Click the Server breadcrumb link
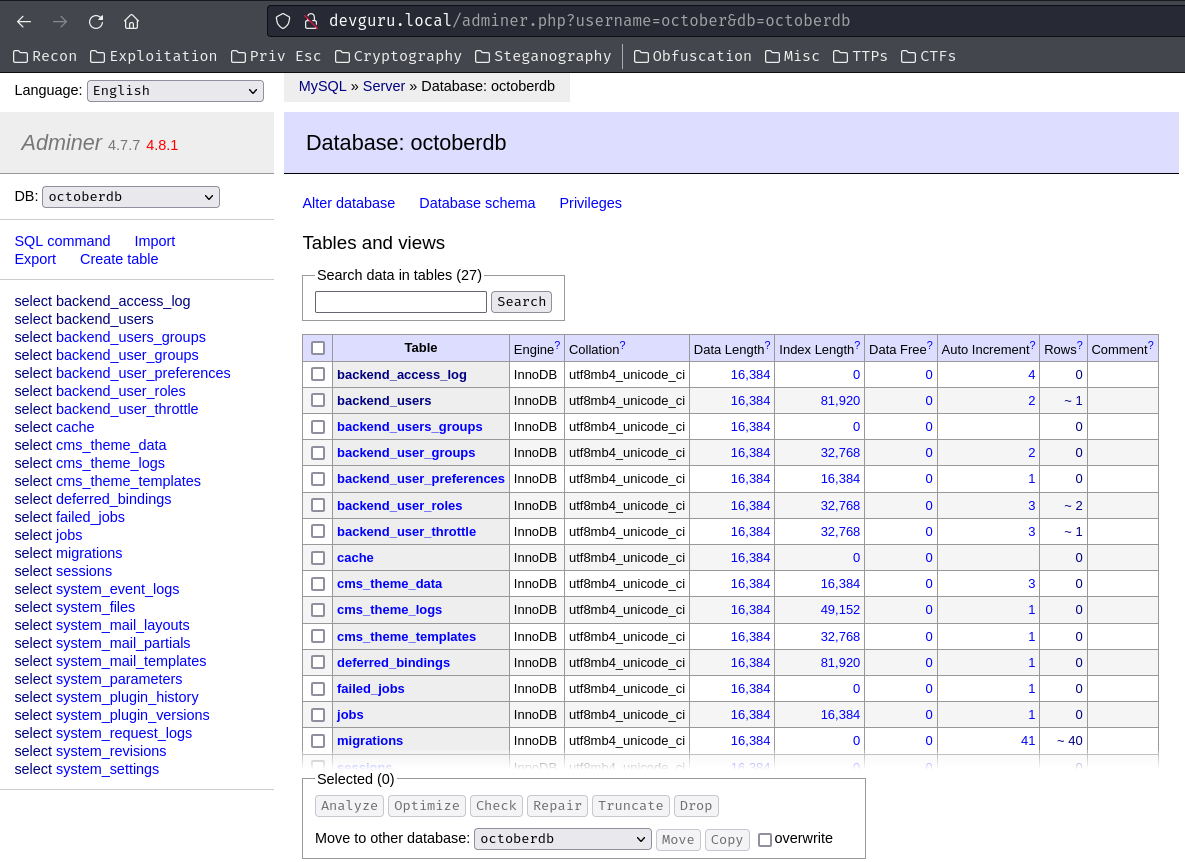 coord(384,86)
